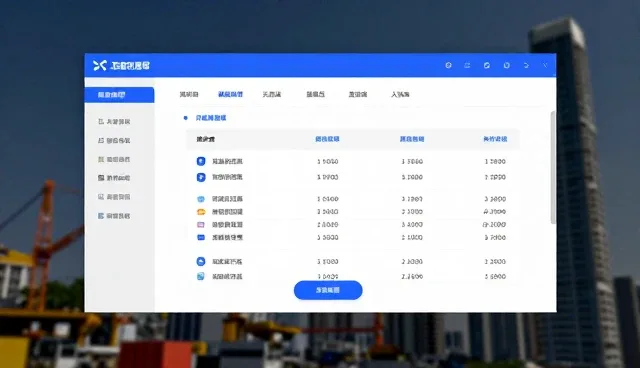The height and width of the screenshot is (368, 640).
Task: Click the vertical scrollbar thumb of the content panel
Action: point(553,167)
